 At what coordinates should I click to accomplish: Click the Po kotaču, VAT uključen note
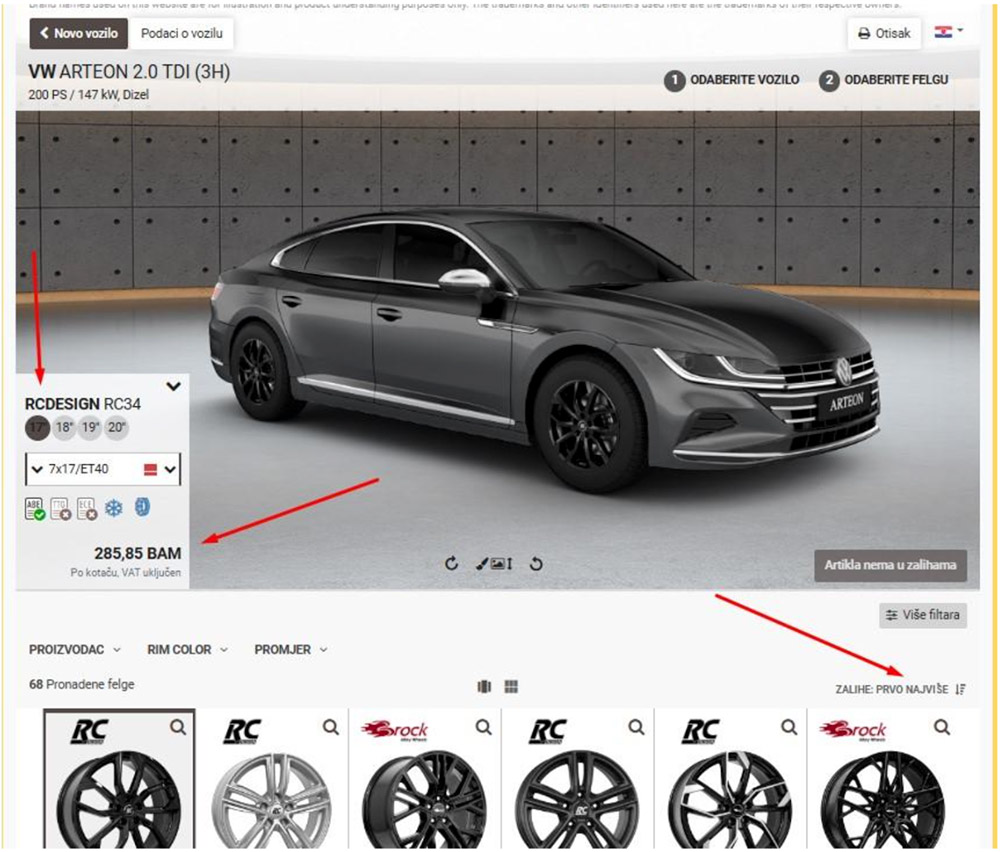point(126,573)
